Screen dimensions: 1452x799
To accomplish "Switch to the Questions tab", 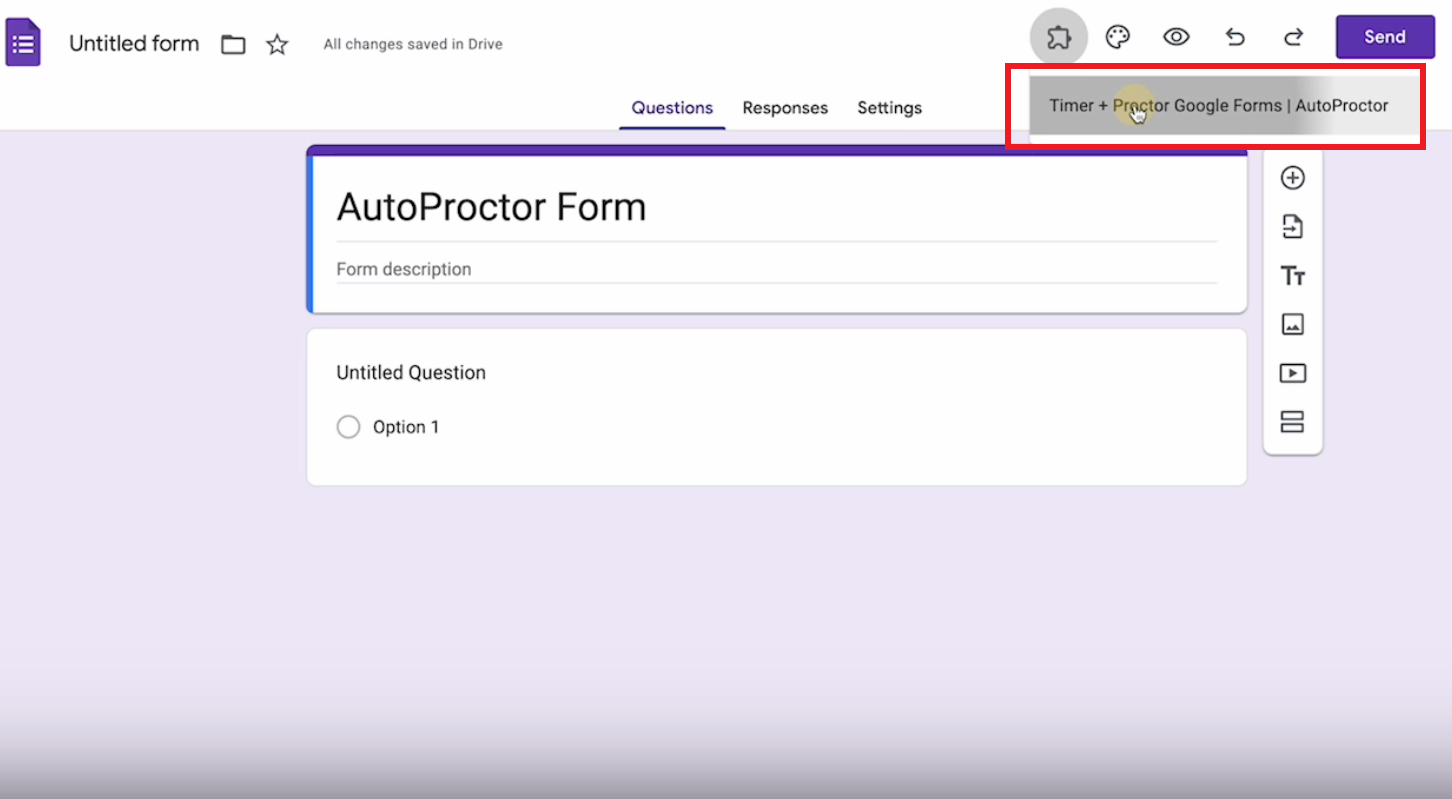I will point(672,108).
